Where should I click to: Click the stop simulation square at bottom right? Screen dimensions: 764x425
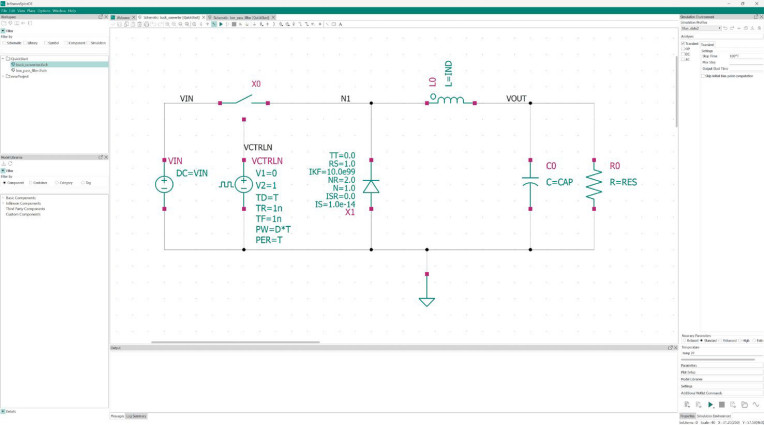tap(722, 405)
